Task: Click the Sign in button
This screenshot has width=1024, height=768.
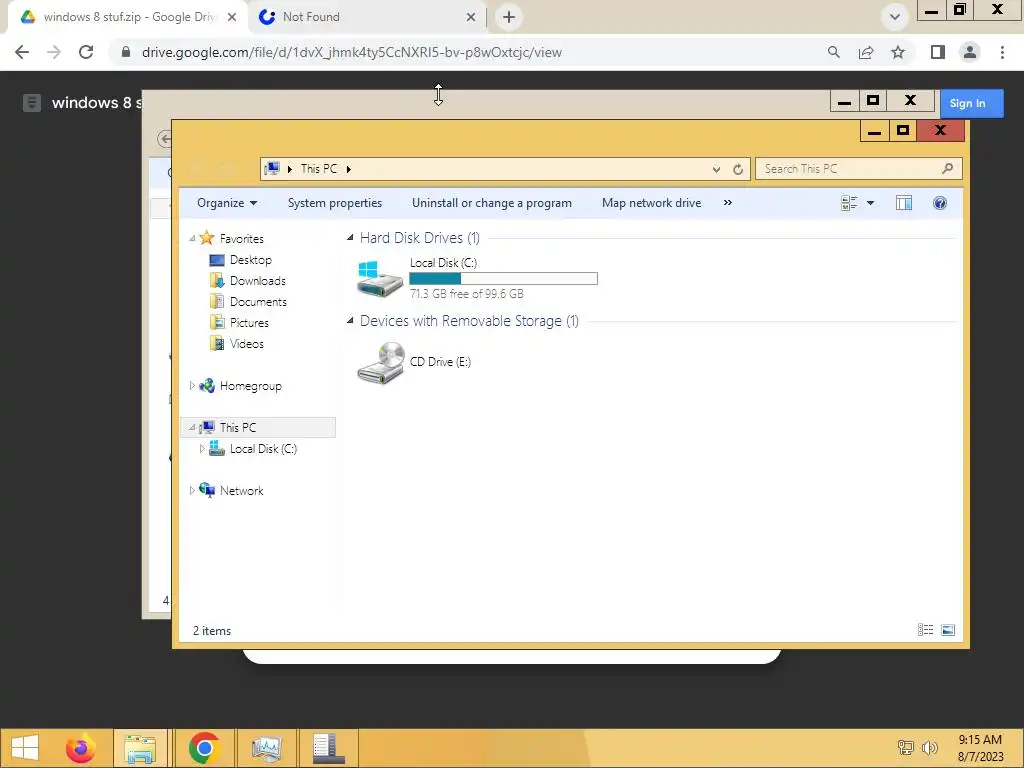Action: tap(971, 103)
